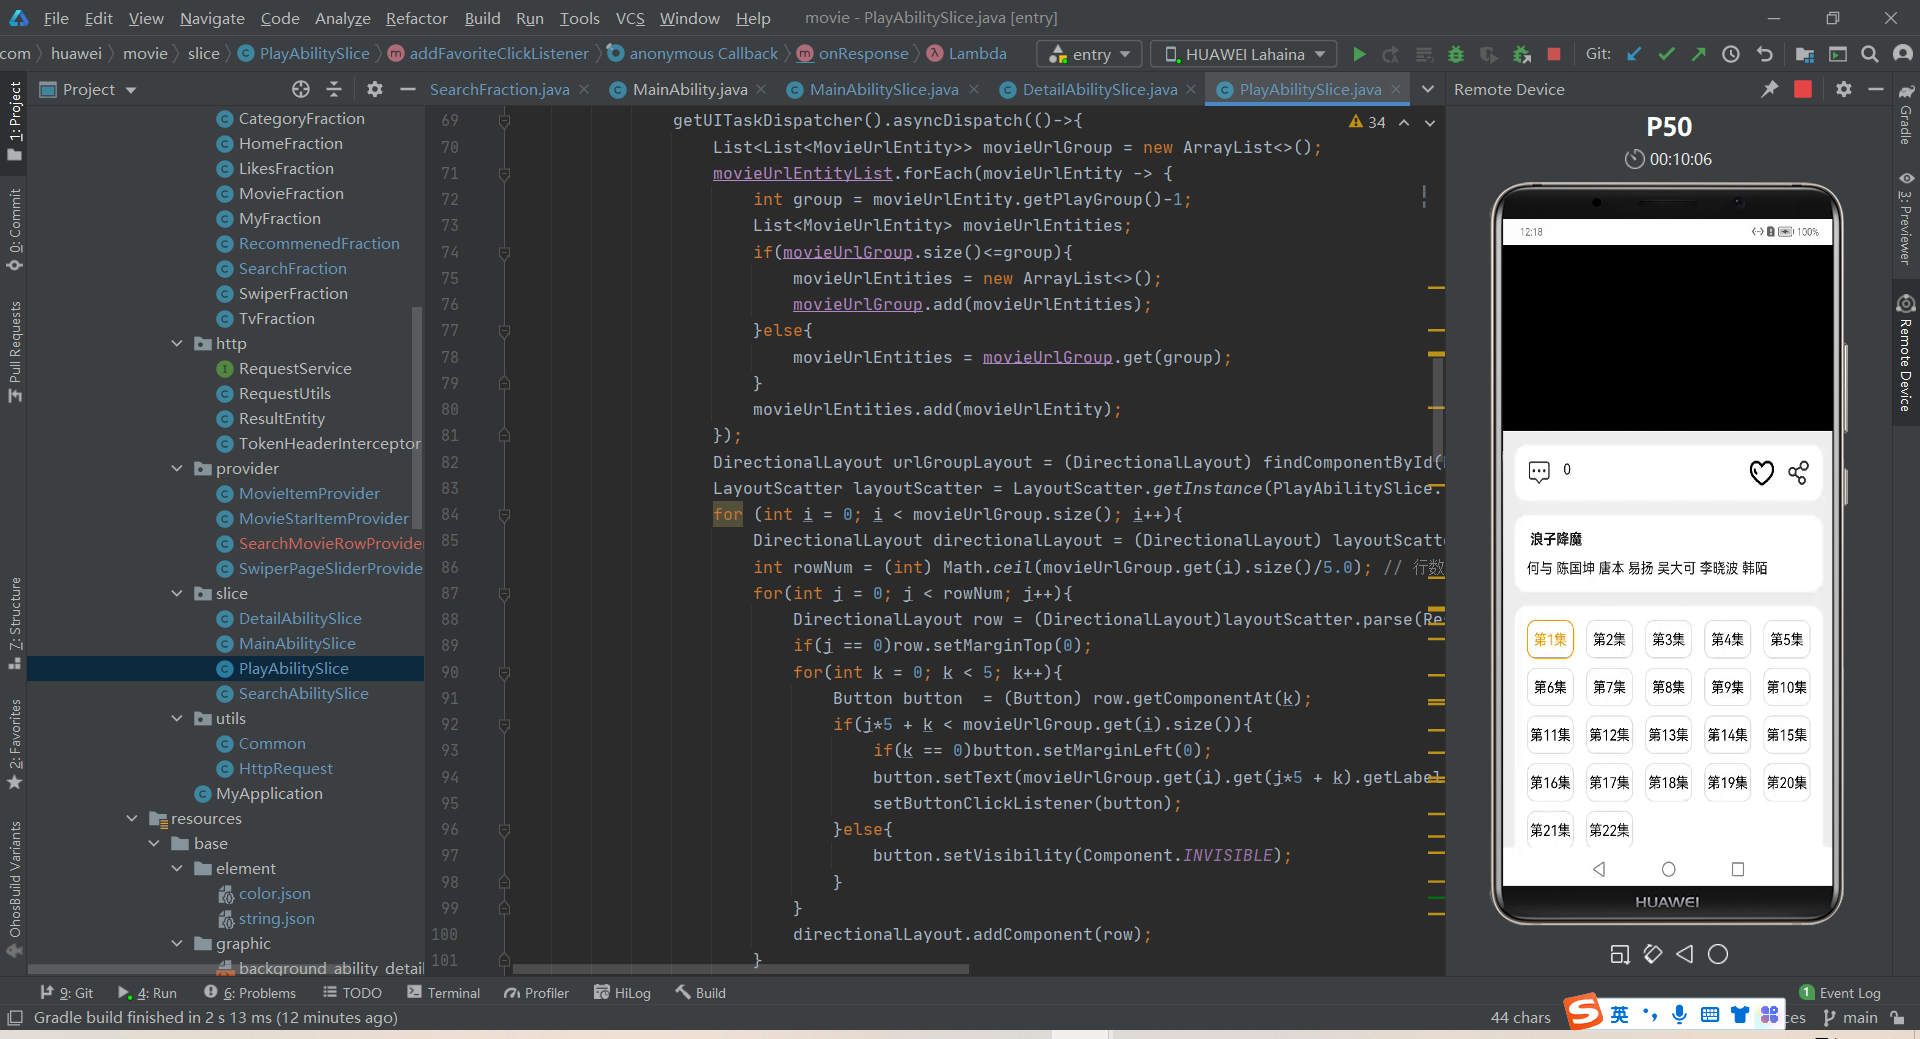Viewport: 1920px width, 1039px height.
Task: Start debugging with the green bug icon
Action: tap(1456, 54)
